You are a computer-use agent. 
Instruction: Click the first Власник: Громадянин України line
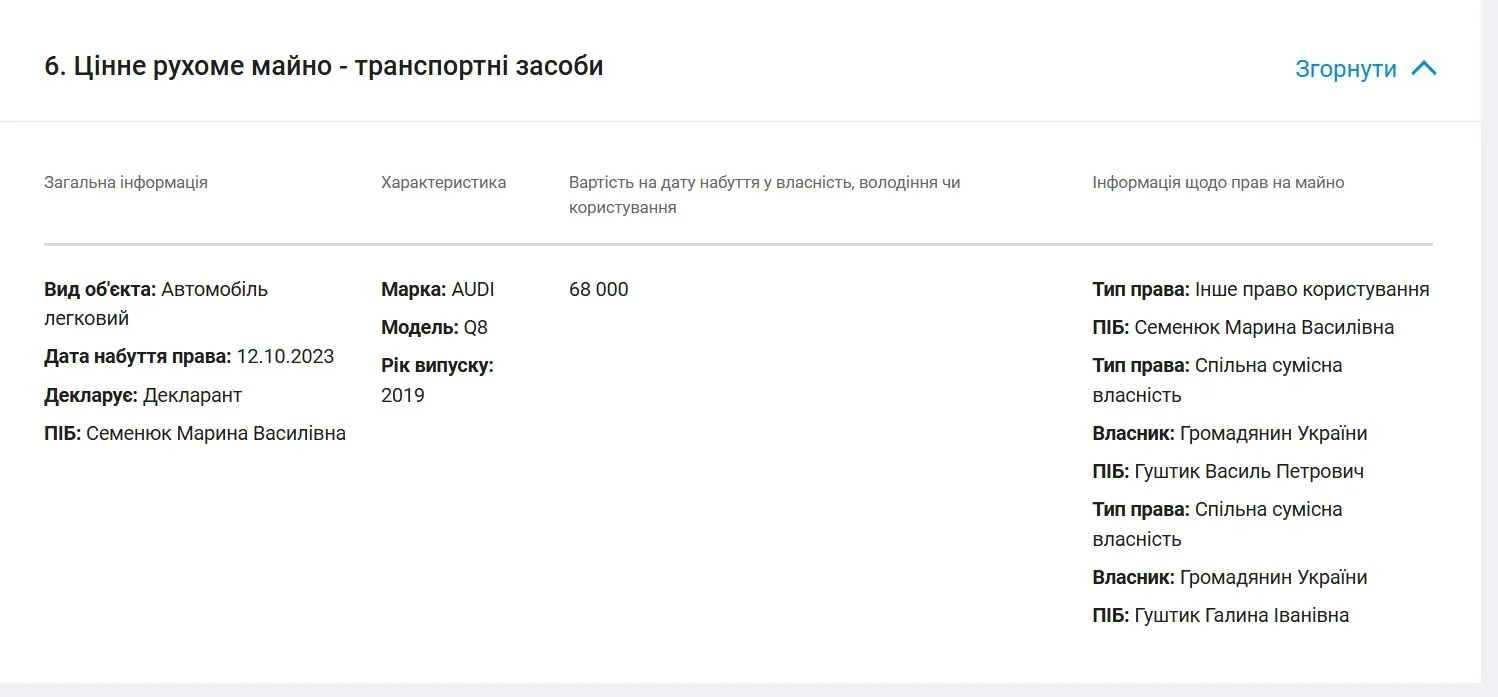tap(1229, 433)
